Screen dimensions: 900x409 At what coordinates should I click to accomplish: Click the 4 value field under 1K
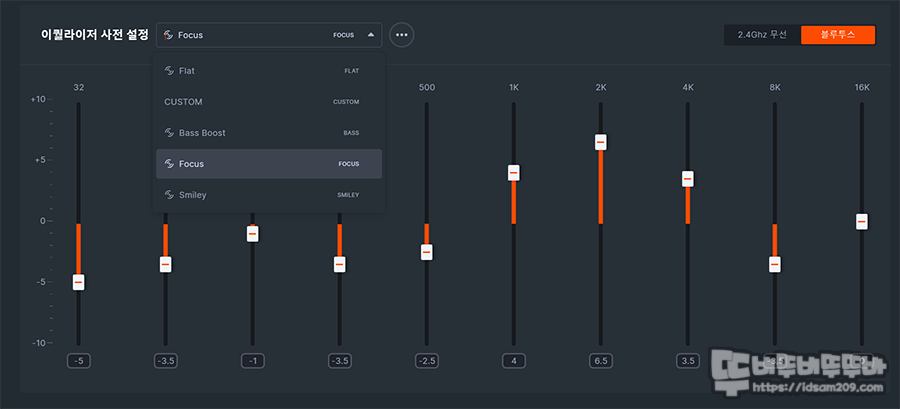(514, 361)
